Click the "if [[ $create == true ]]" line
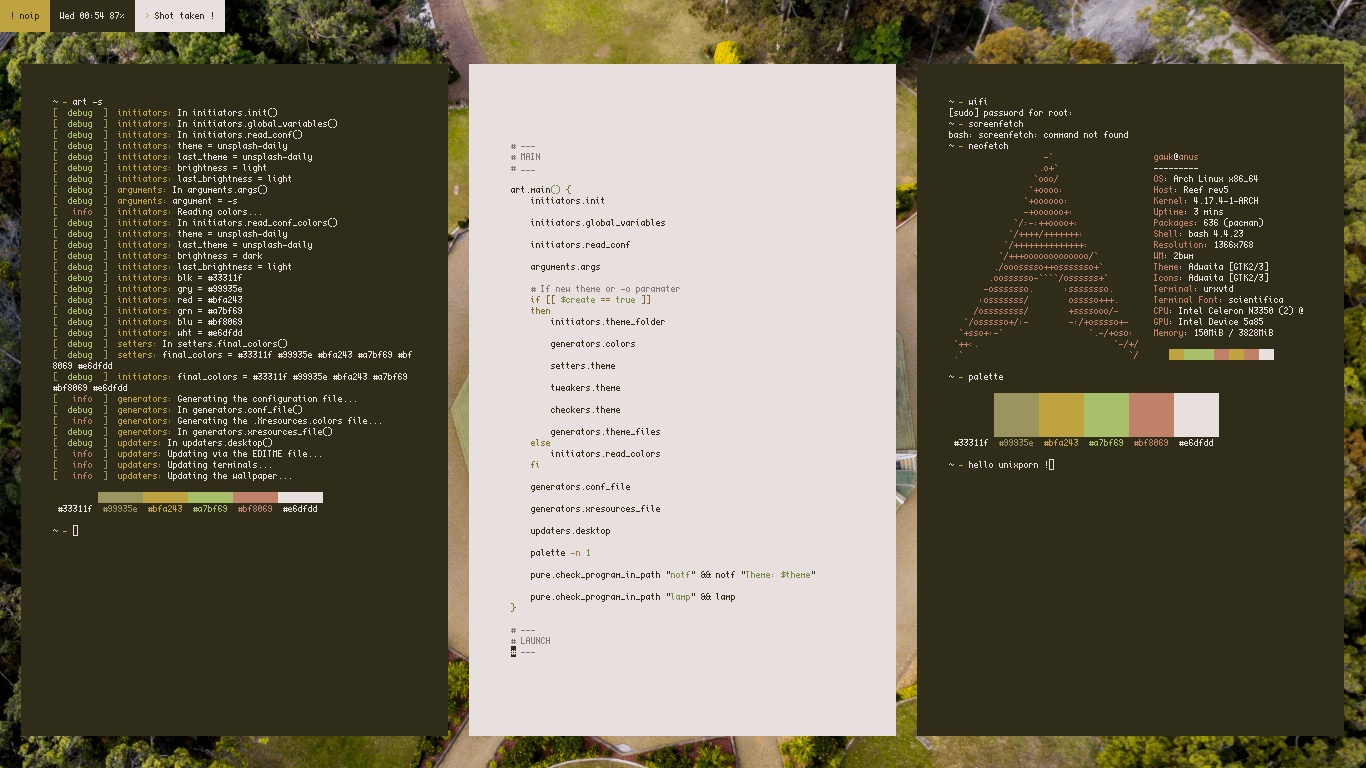 pos(591,300)
